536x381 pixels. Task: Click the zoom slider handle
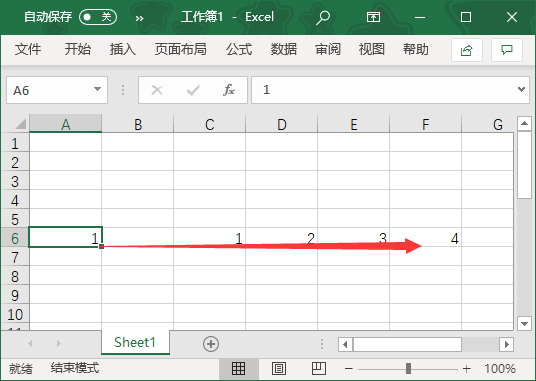[408, 369]
